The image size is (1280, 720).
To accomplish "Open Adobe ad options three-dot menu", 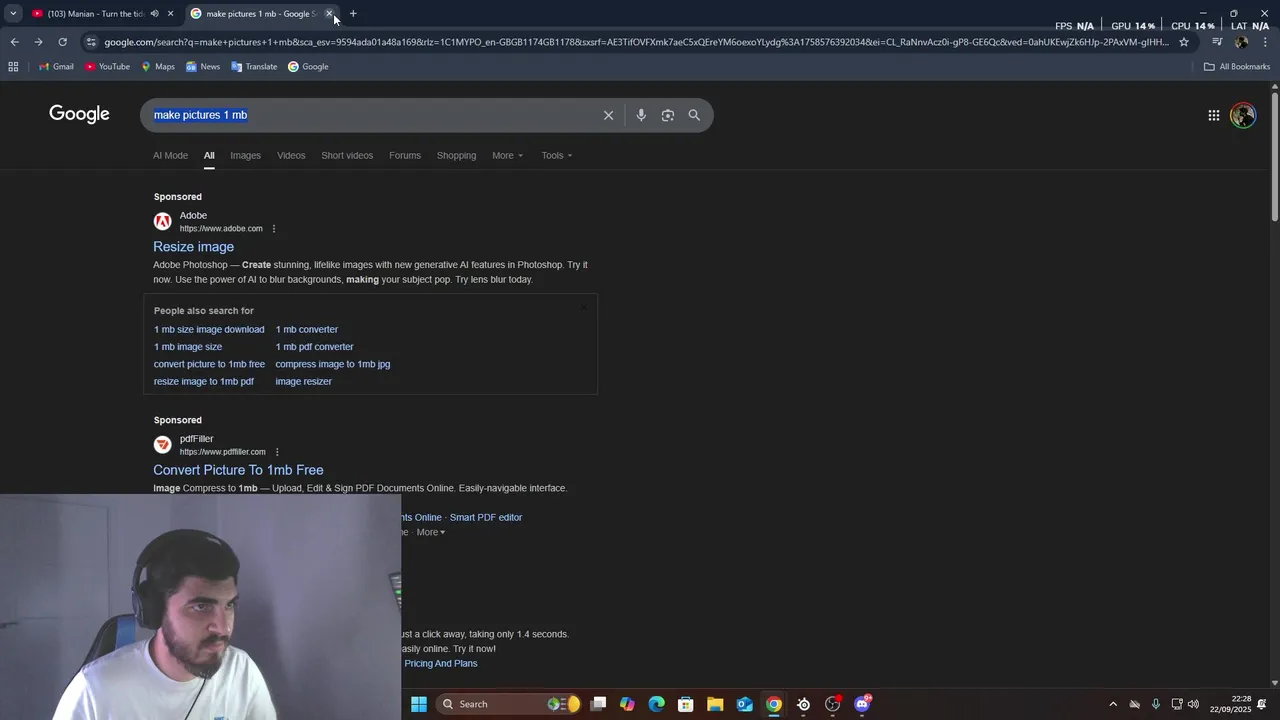I will point(274,229).
